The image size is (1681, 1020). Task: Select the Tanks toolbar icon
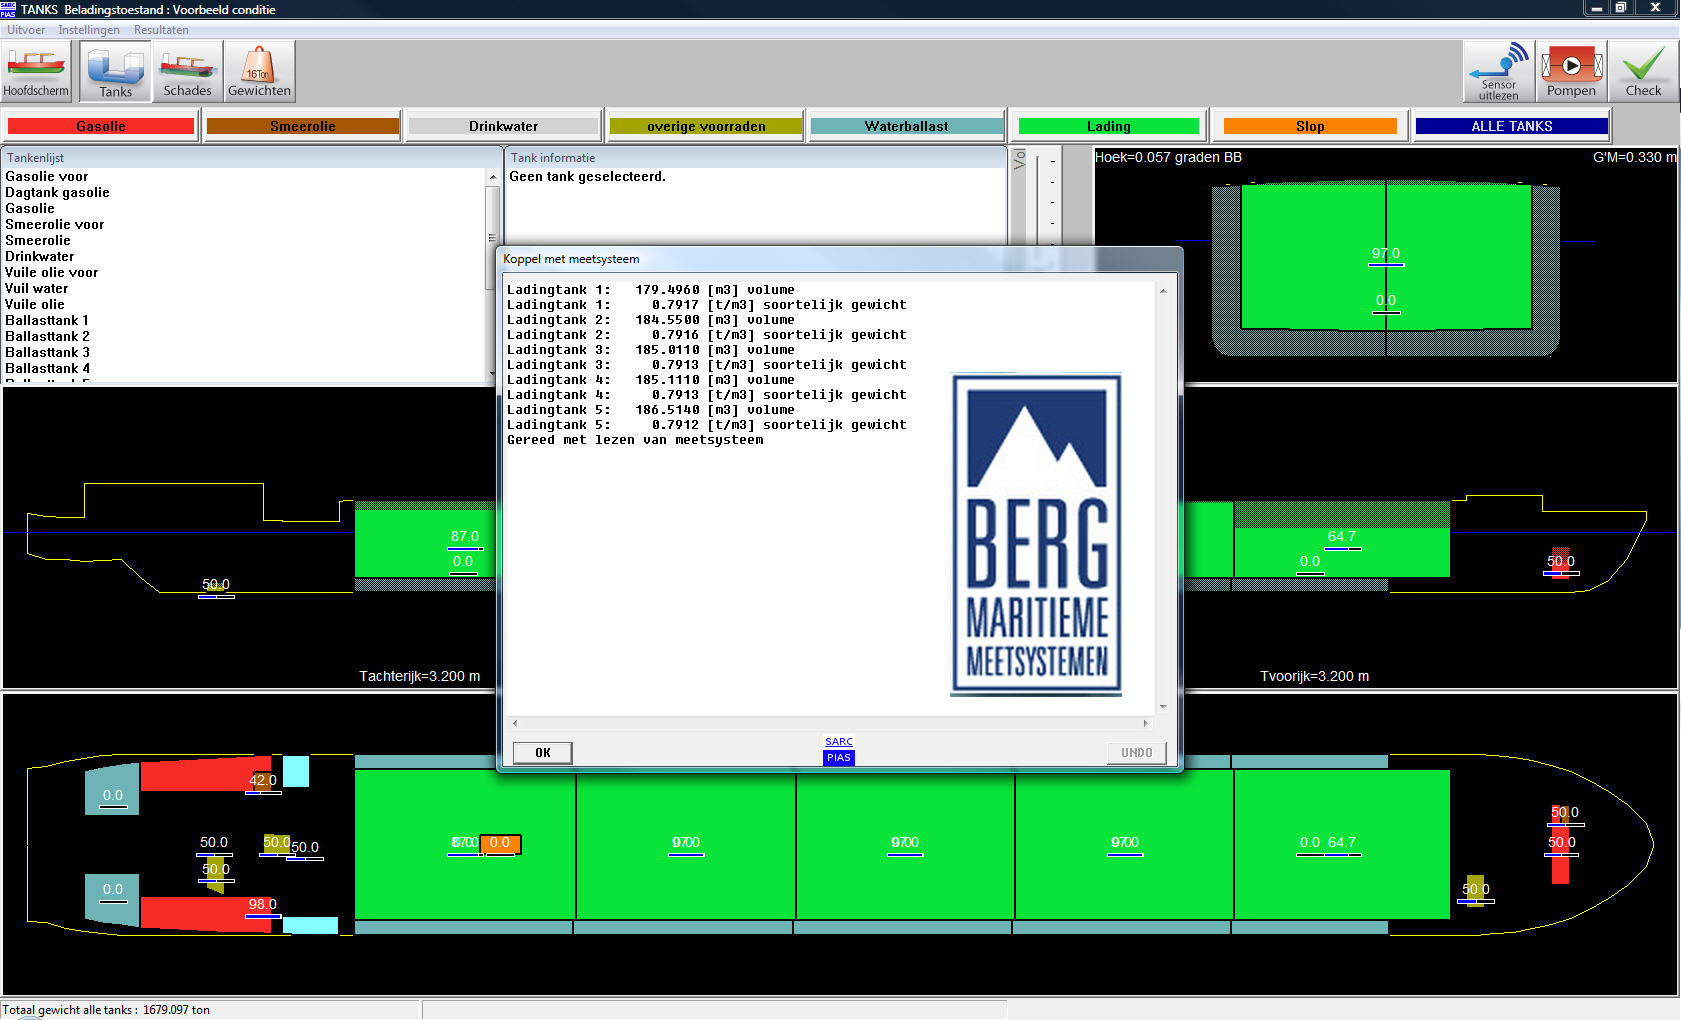115,71
